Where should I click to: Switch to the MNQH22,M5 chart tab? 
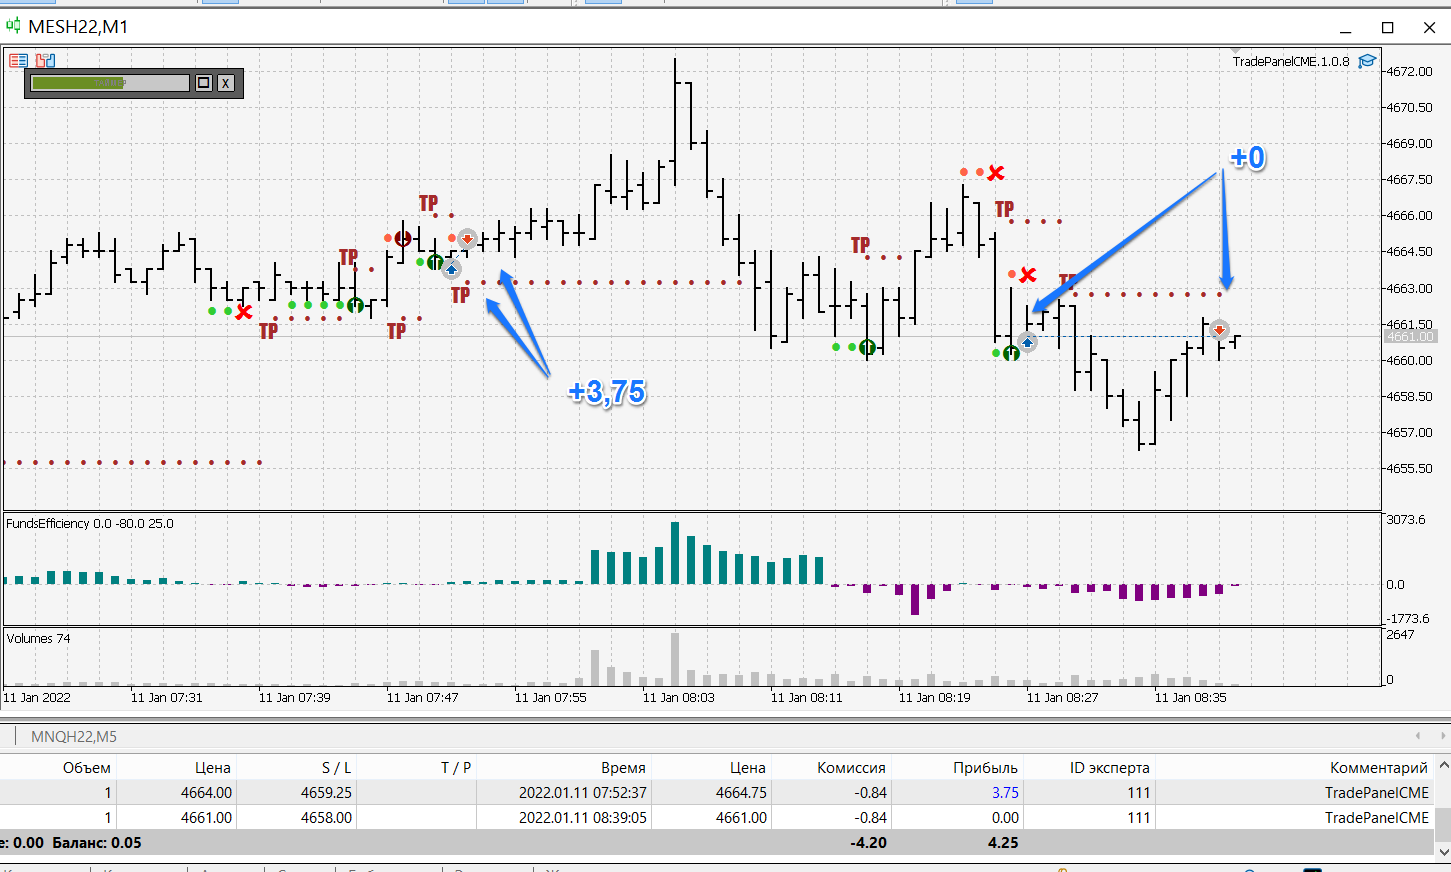(74, 737)
